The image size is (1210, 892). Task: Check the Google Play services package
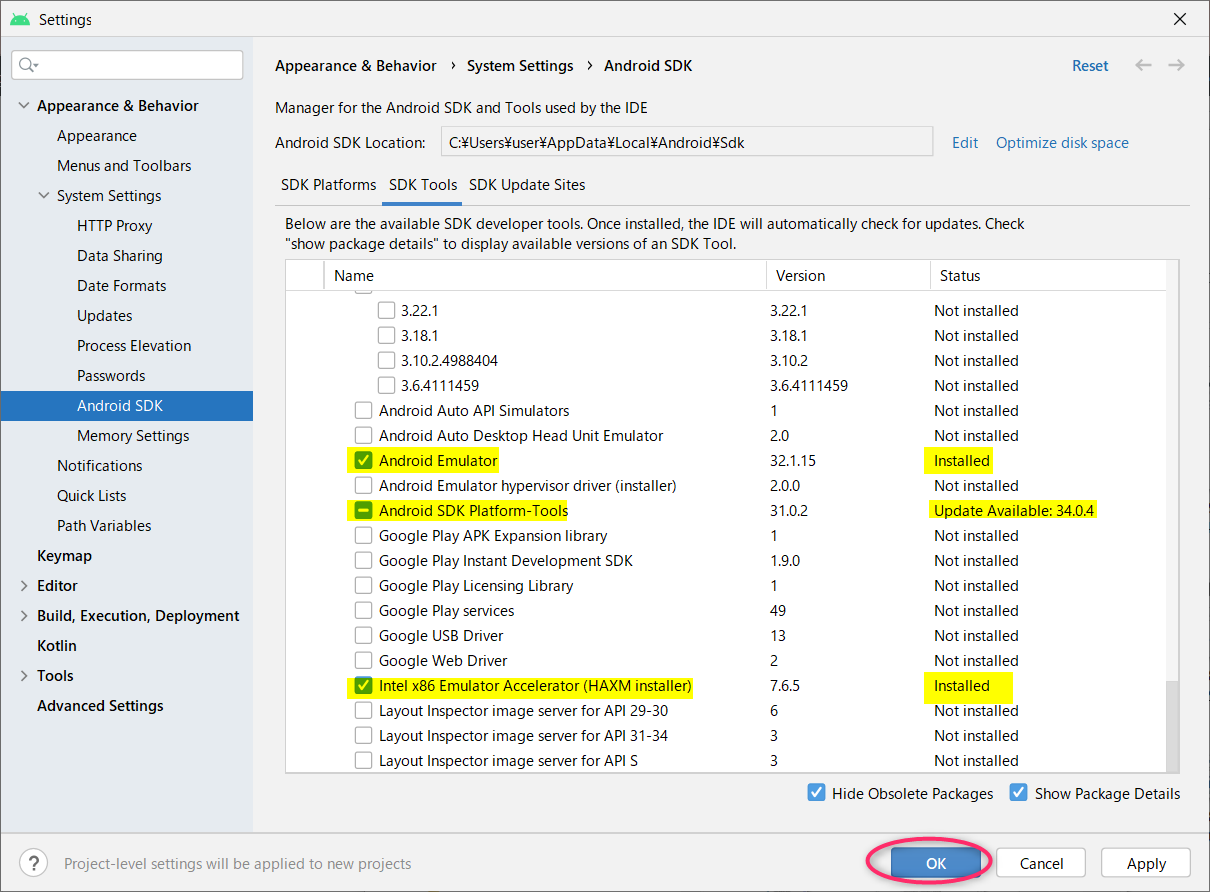pyautogui.click(x=364, y=610)
